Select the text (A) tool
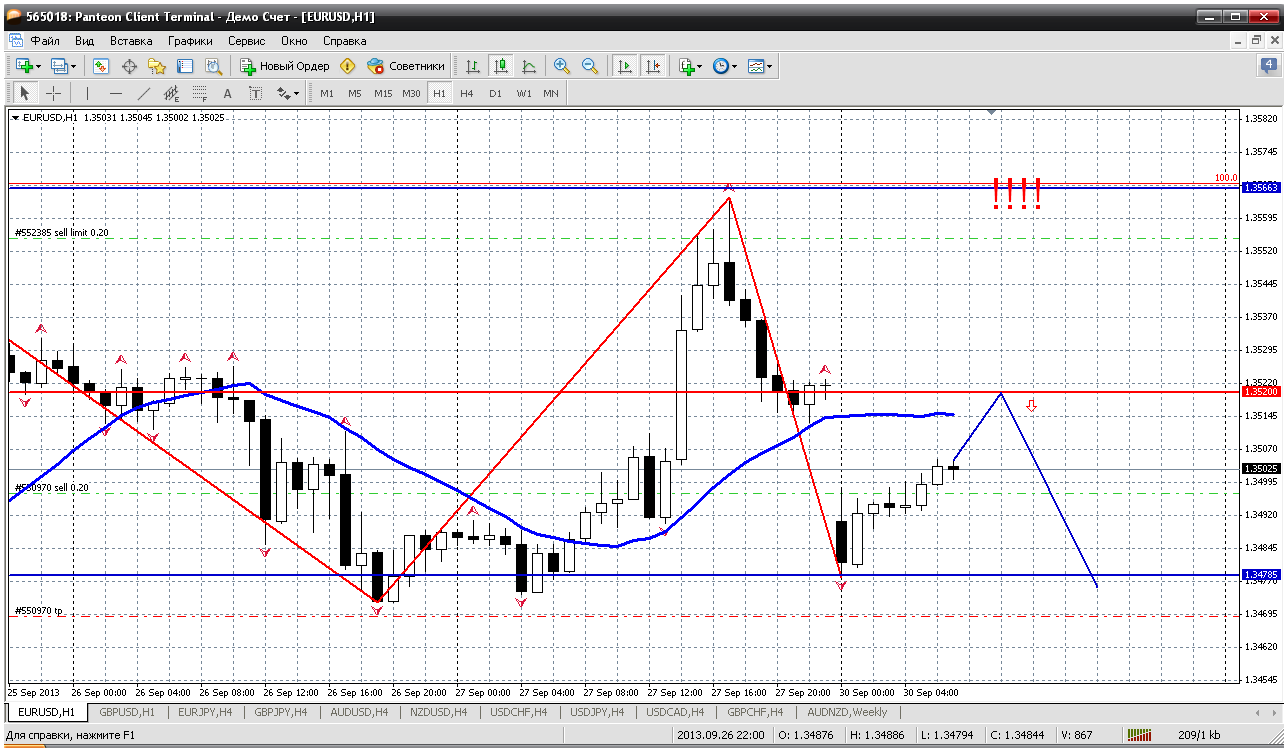This screenshot has width=1288, height=748. pos(227,93)
